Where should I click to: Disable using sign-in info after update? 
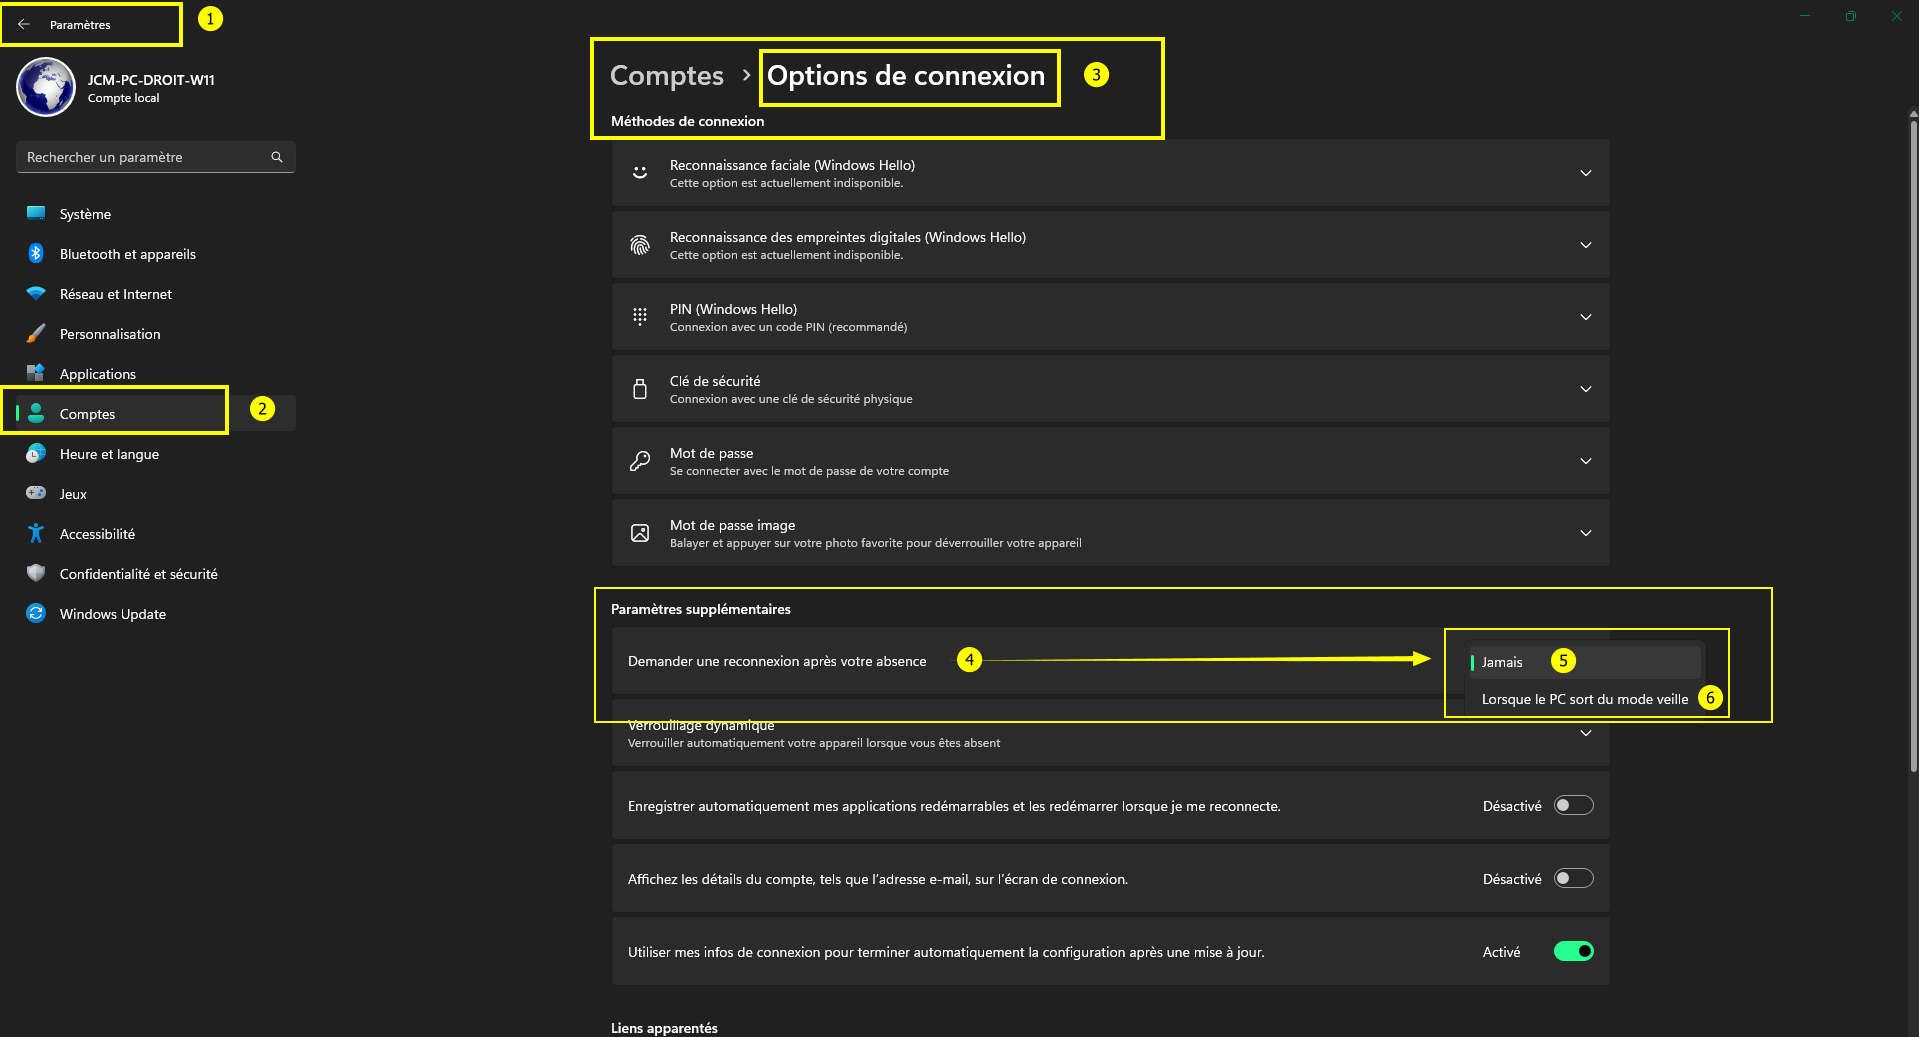click(x=1574, y=952)
